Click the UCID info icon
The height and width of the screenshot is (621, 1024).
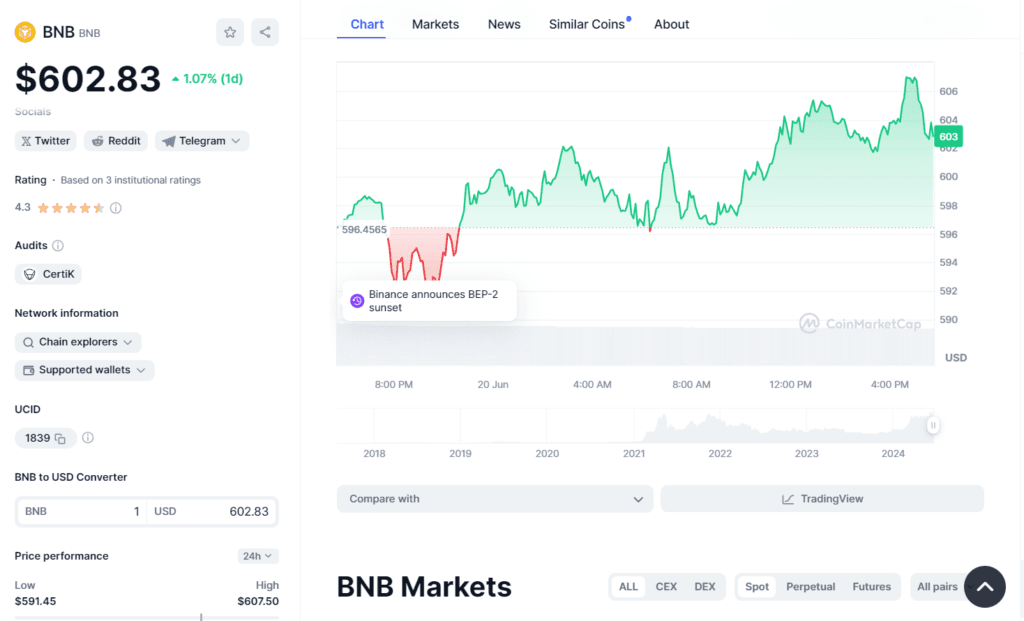click(88, 438)
